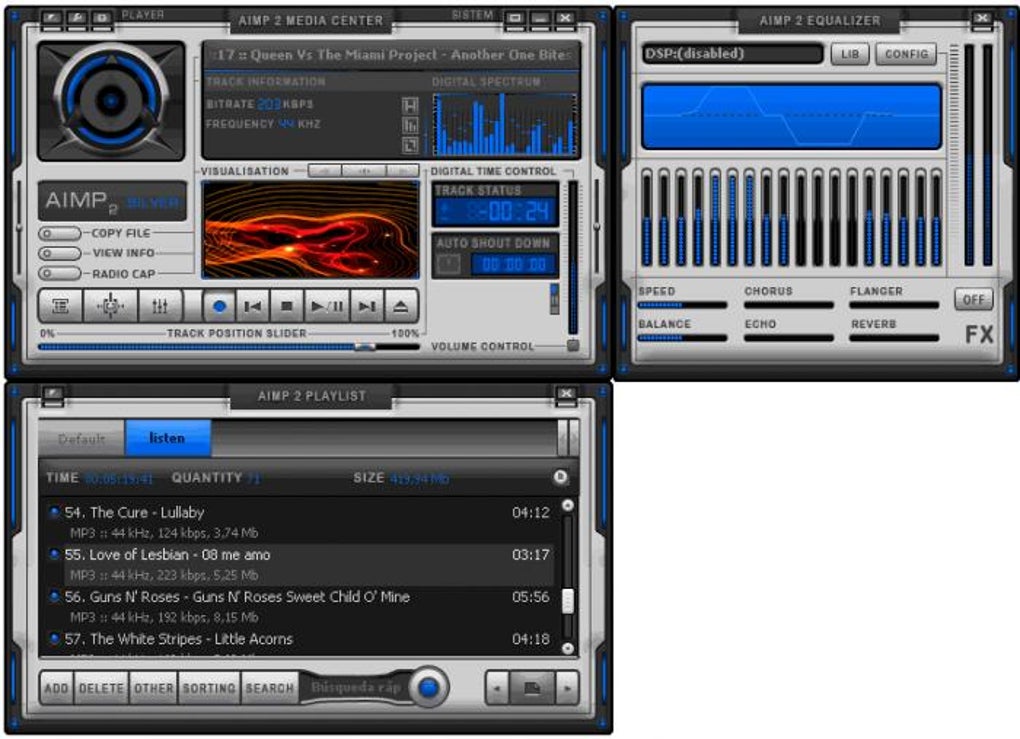Select track 57. The White Stripes - Little Acorns
Viewport: 1020px width, 739px height.
[300, 641]
